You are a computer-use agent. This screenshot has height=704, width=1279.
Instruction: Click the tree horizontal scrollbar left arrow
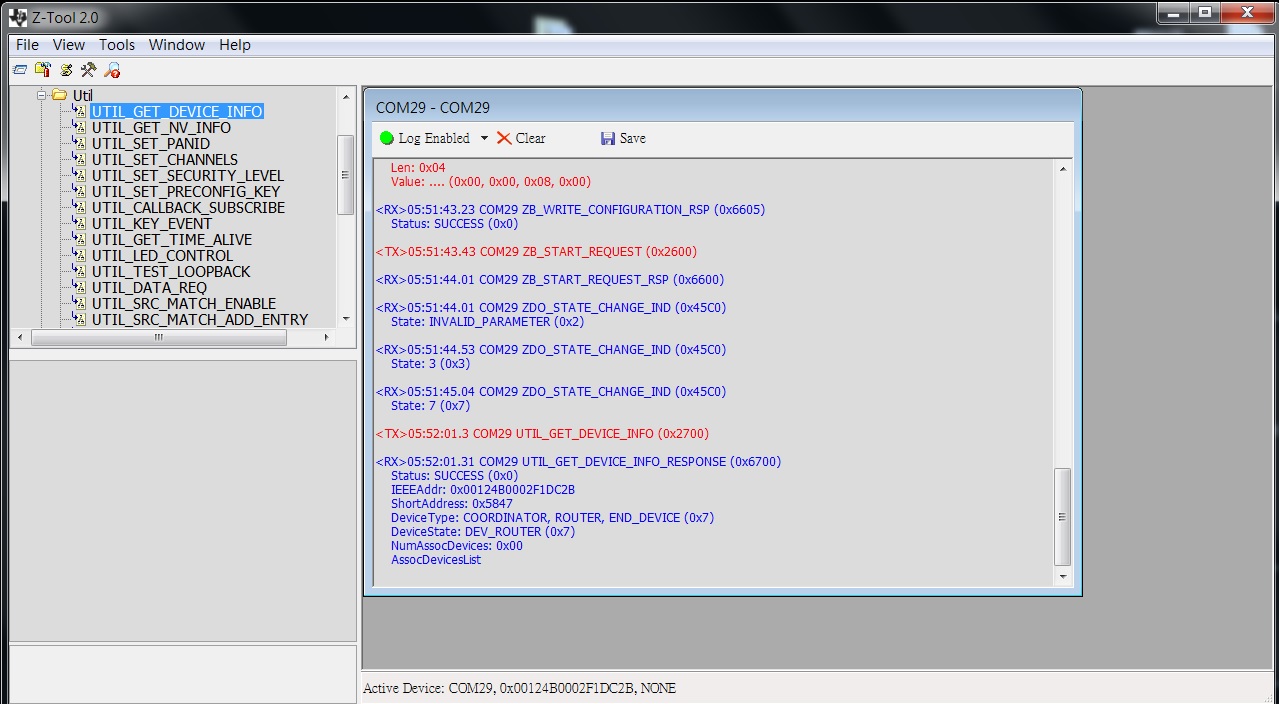20,338
